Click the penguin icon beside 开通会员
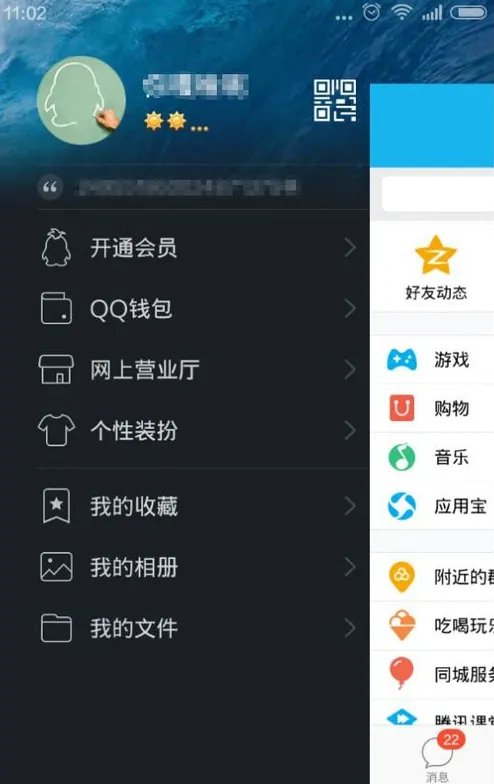Viewport: 494px width, 784px height. (x=56, y=248)
